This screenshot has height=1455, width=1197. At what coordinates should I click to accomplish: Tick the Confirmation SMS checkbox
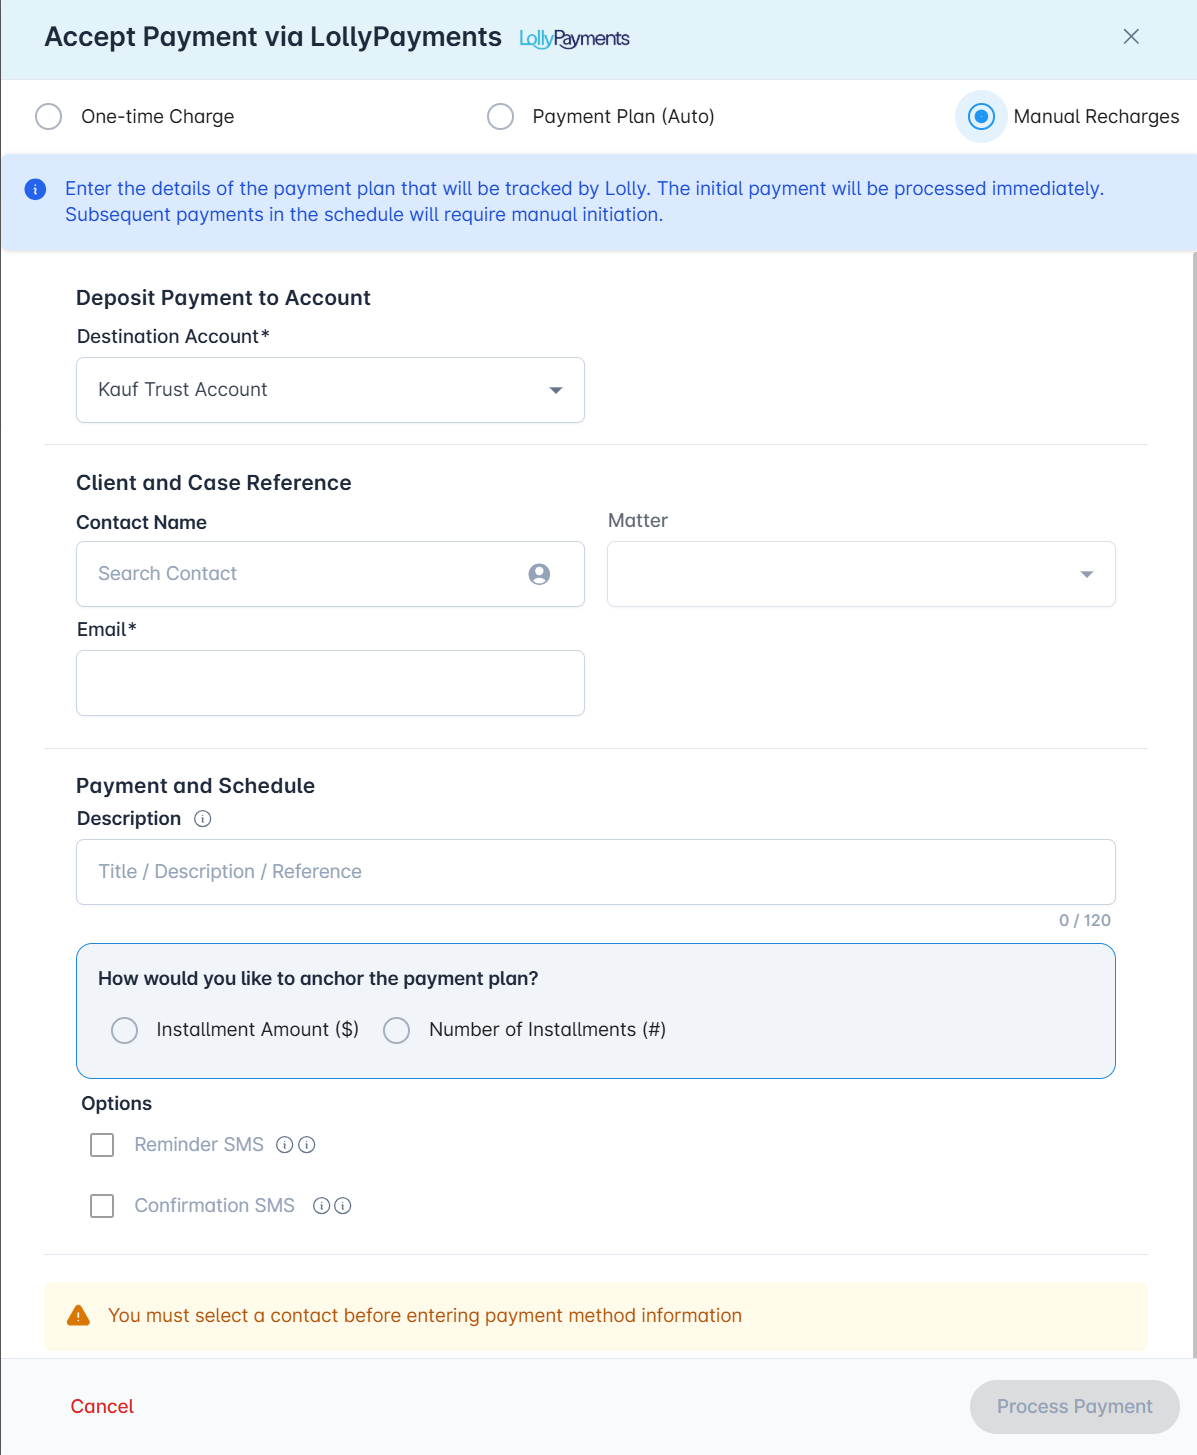tap(102, 1206)
